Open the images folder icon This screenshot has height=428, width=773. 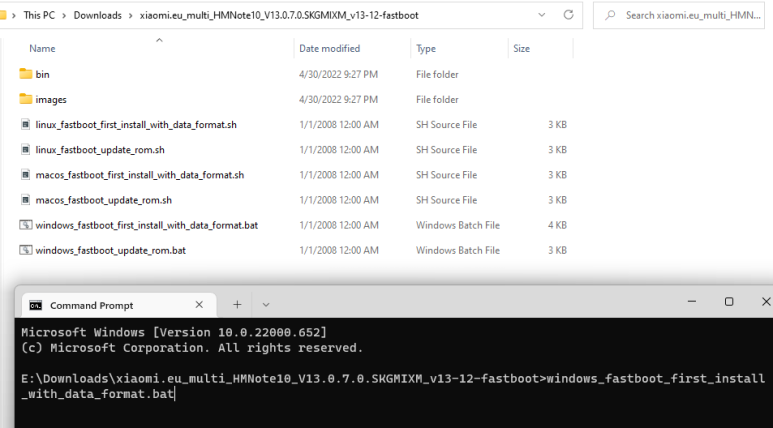[26, 99]
